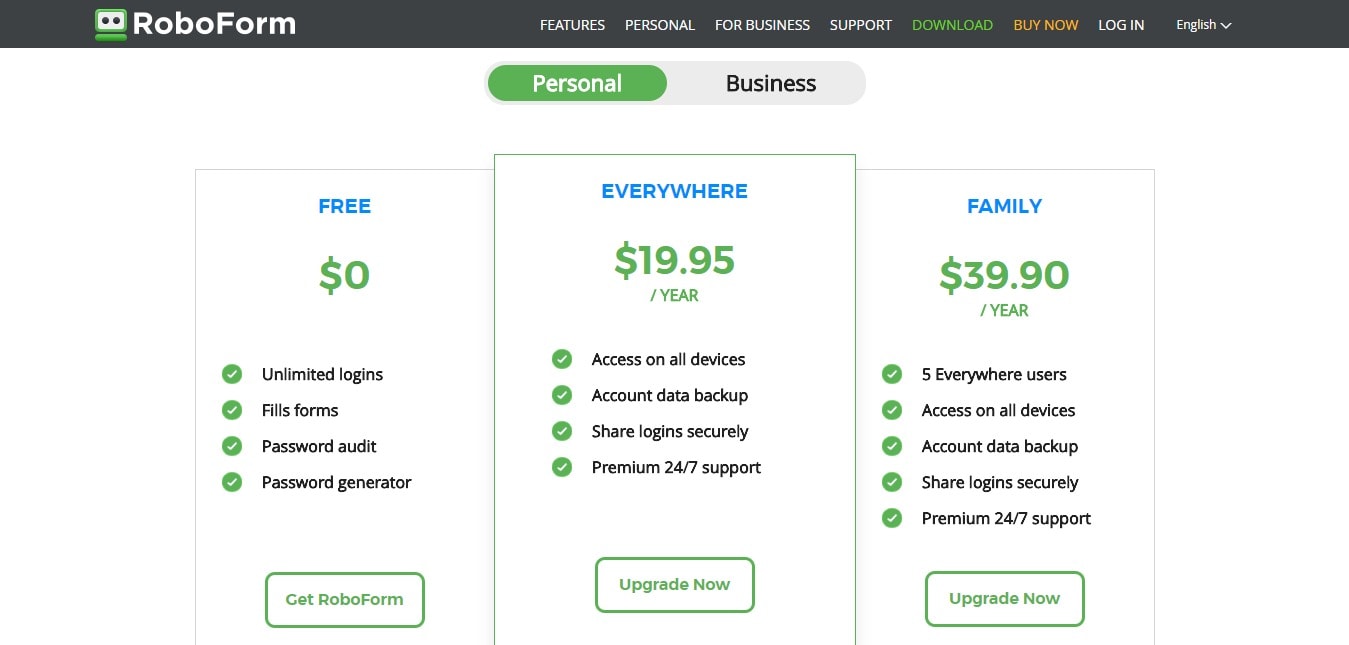This screenshot has height=645, width=1349.
Task: Click checkmark beside Everywhere's Access on all devices
Action: click(562, 359)
